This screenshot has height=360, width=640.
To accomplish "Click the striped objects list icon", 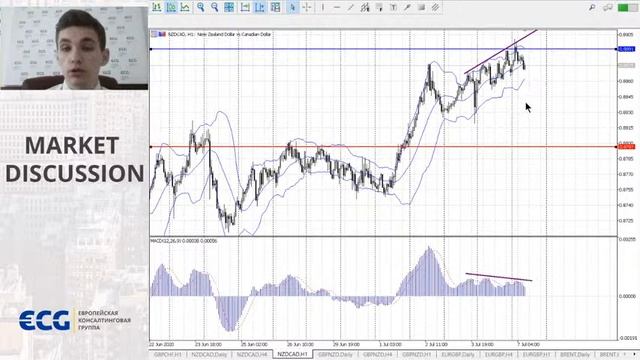I will [x=436, y=7].
